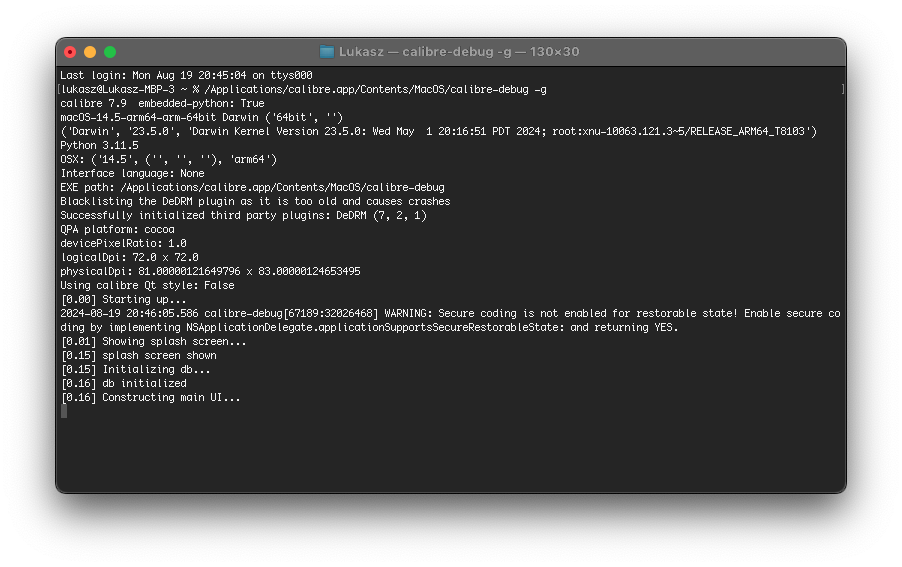This screenshot has height=567, width=902.
Task: Click the 'NSApplicationDelegate.applicationSupportsSecureRestorableState' line
Action: point(369,327)
